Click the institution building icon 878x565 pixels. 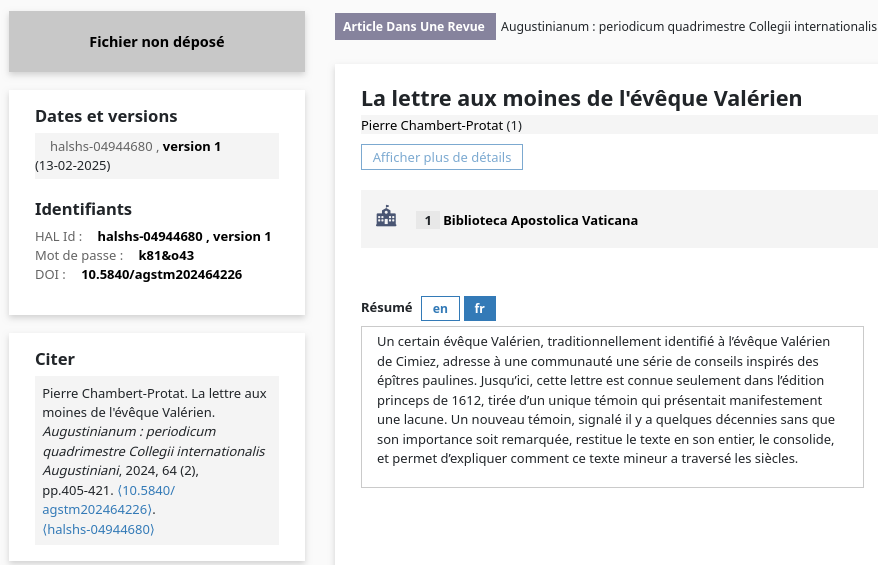pos(386,219)
